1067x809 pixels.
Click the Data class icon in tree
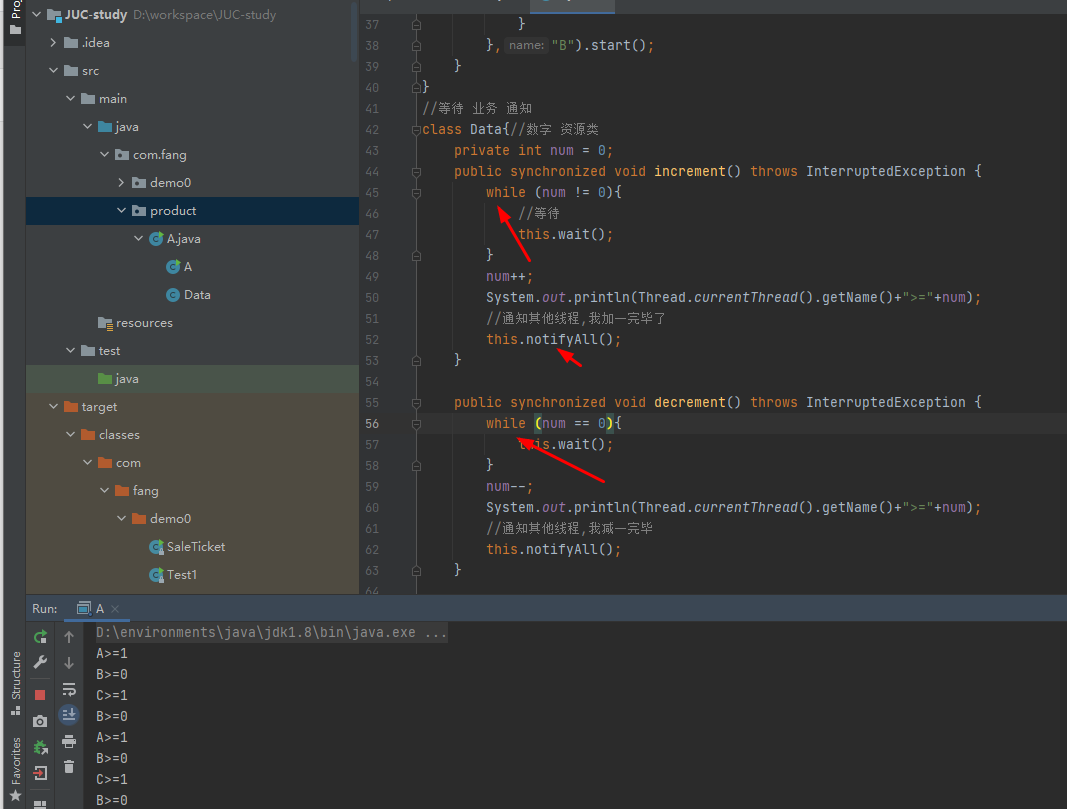(x=173, y=295)
